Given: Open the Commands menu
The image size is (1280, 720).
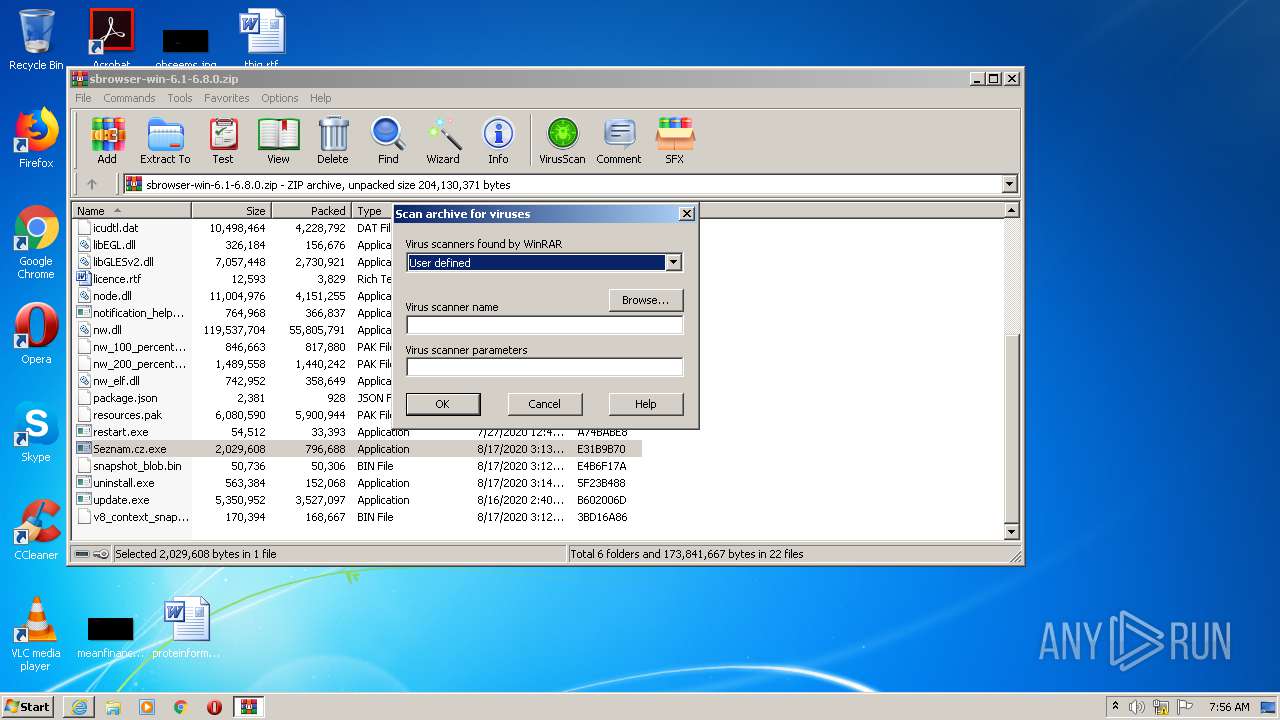Looking at the screenshot, I should coord(129,98).
